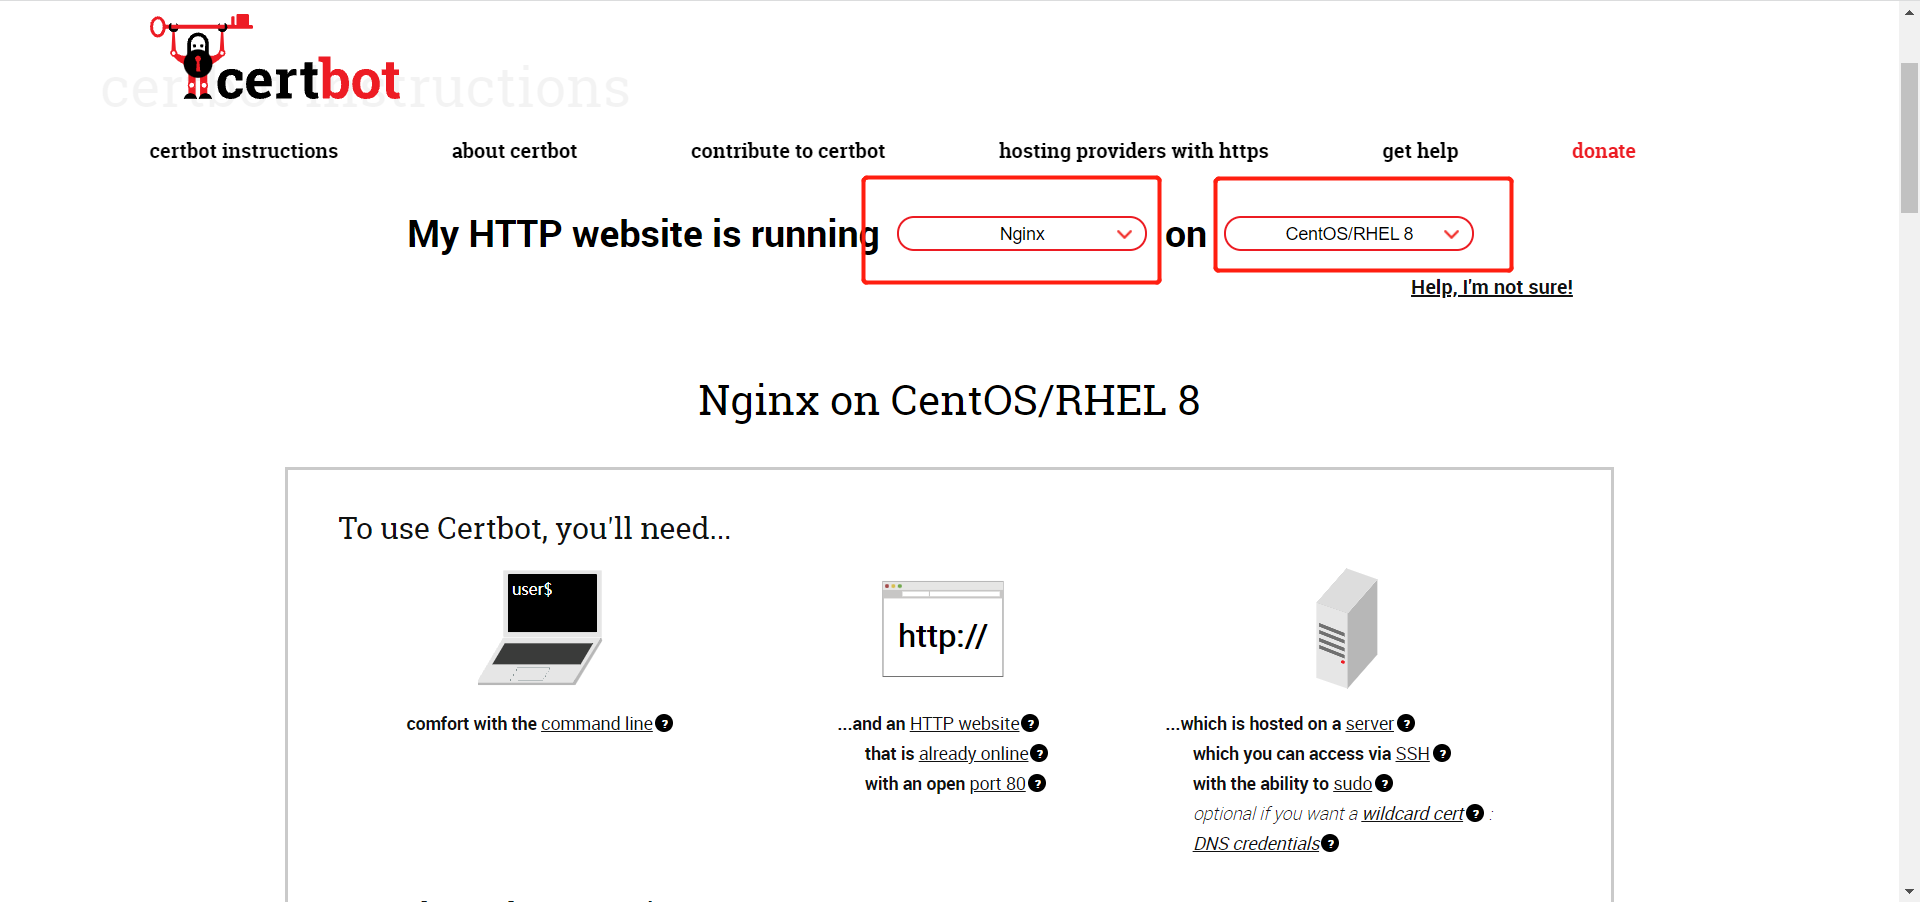
Task: Open the SSH link
Action: click(x=1412, y=754)
